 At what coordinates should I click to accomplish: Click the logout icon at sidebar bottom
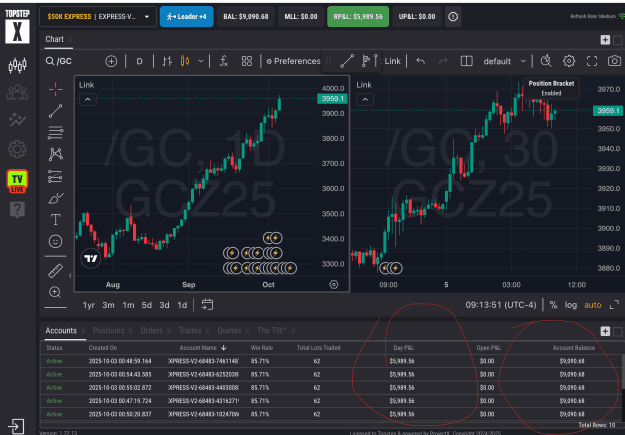pos(16,426)
